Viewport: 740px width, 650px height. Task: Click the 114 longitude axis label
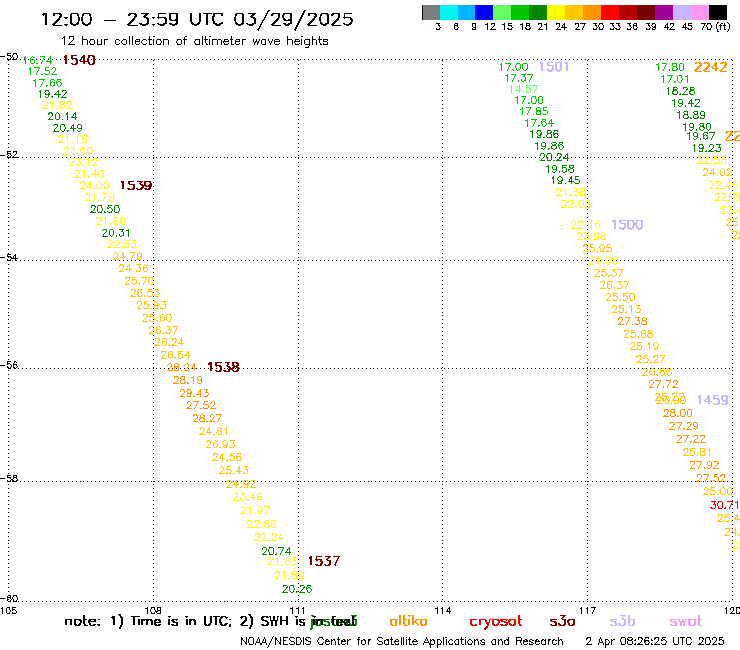[443, 610]
